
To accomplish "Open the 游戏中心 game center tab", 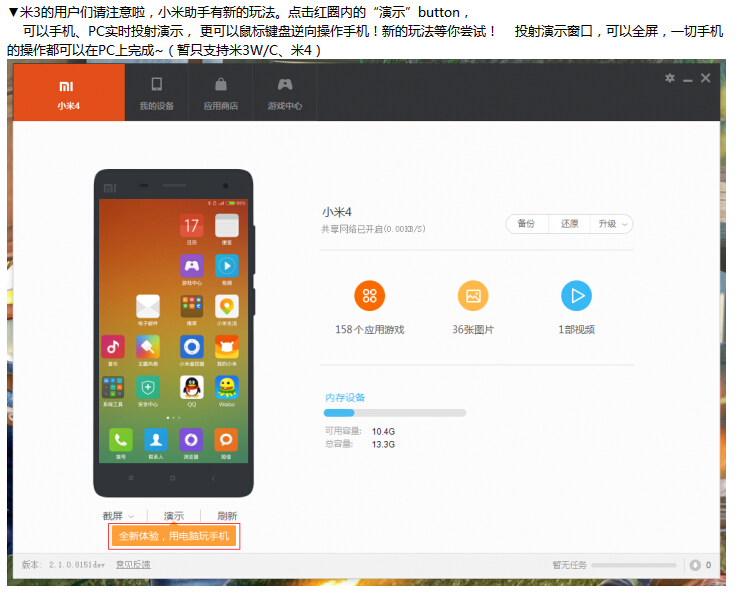I will pyautogui.click(x=285, y=93).
